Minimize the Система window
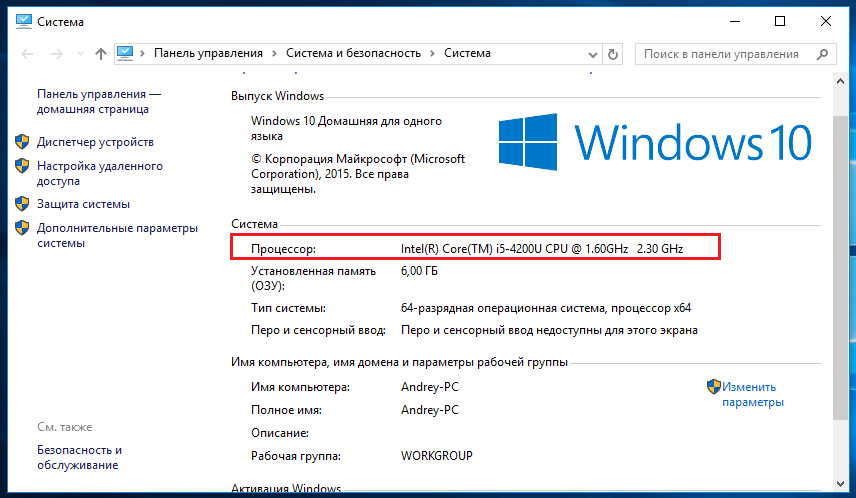 tap(735, 21)
